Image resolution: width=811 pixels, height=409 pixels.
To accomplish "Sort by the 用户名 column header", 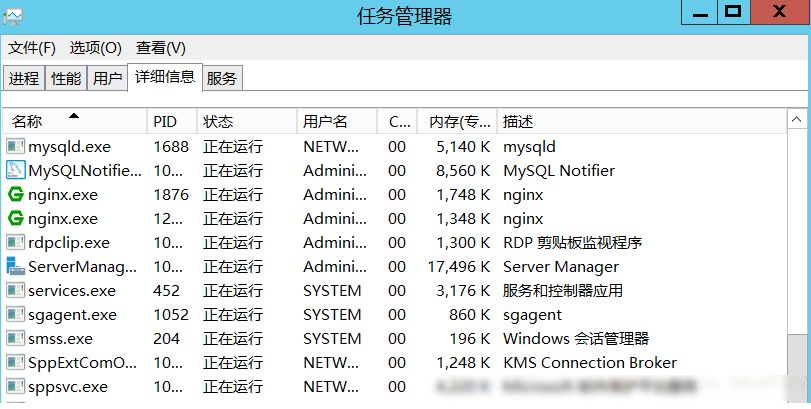I will 337,122.
